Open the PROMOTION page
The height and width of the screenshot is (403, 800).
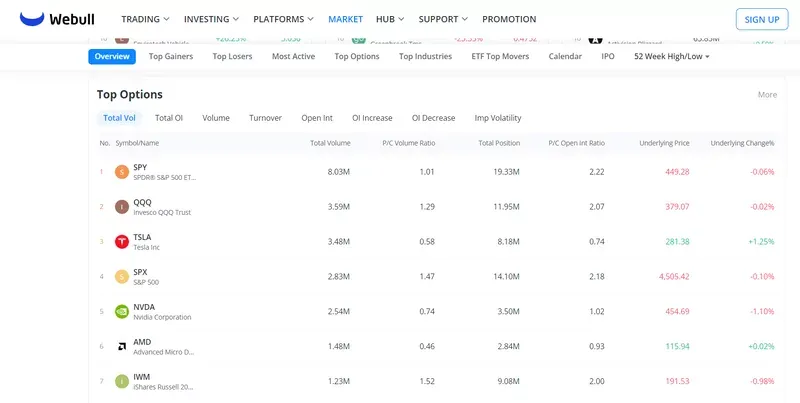pos(509,19)
